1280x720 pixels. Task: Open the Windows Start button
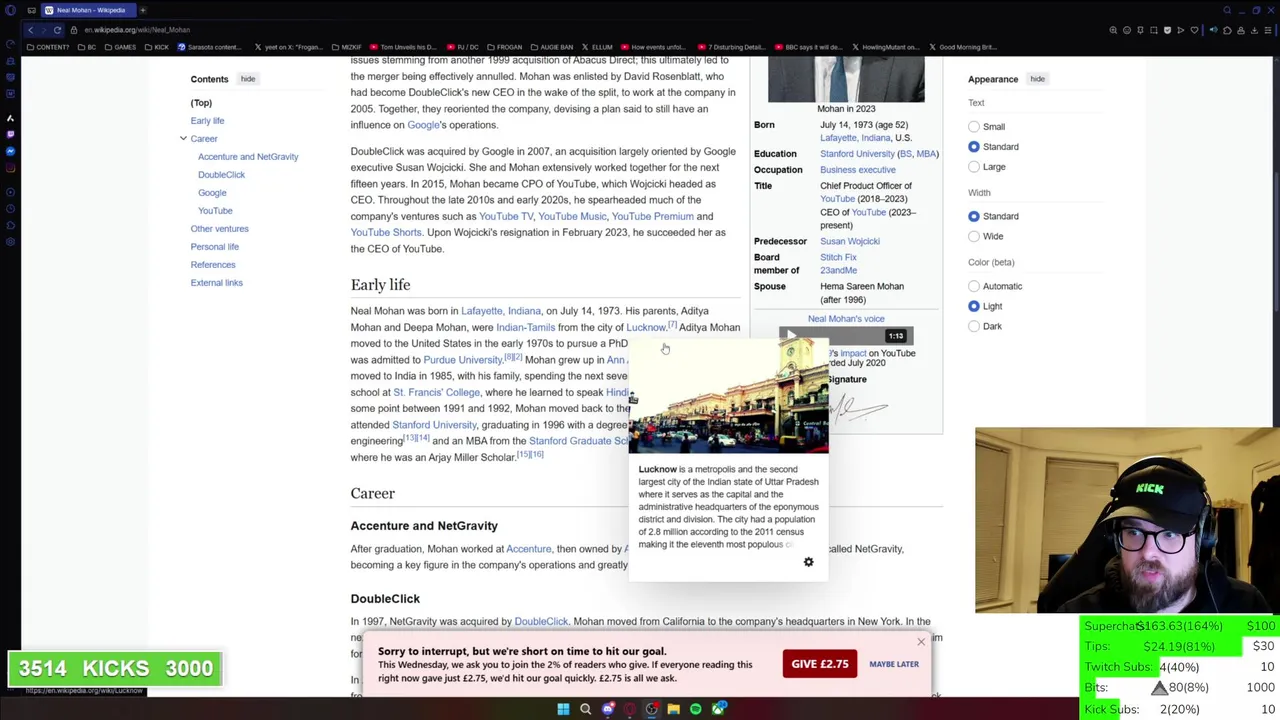click(x=563, y=709)
